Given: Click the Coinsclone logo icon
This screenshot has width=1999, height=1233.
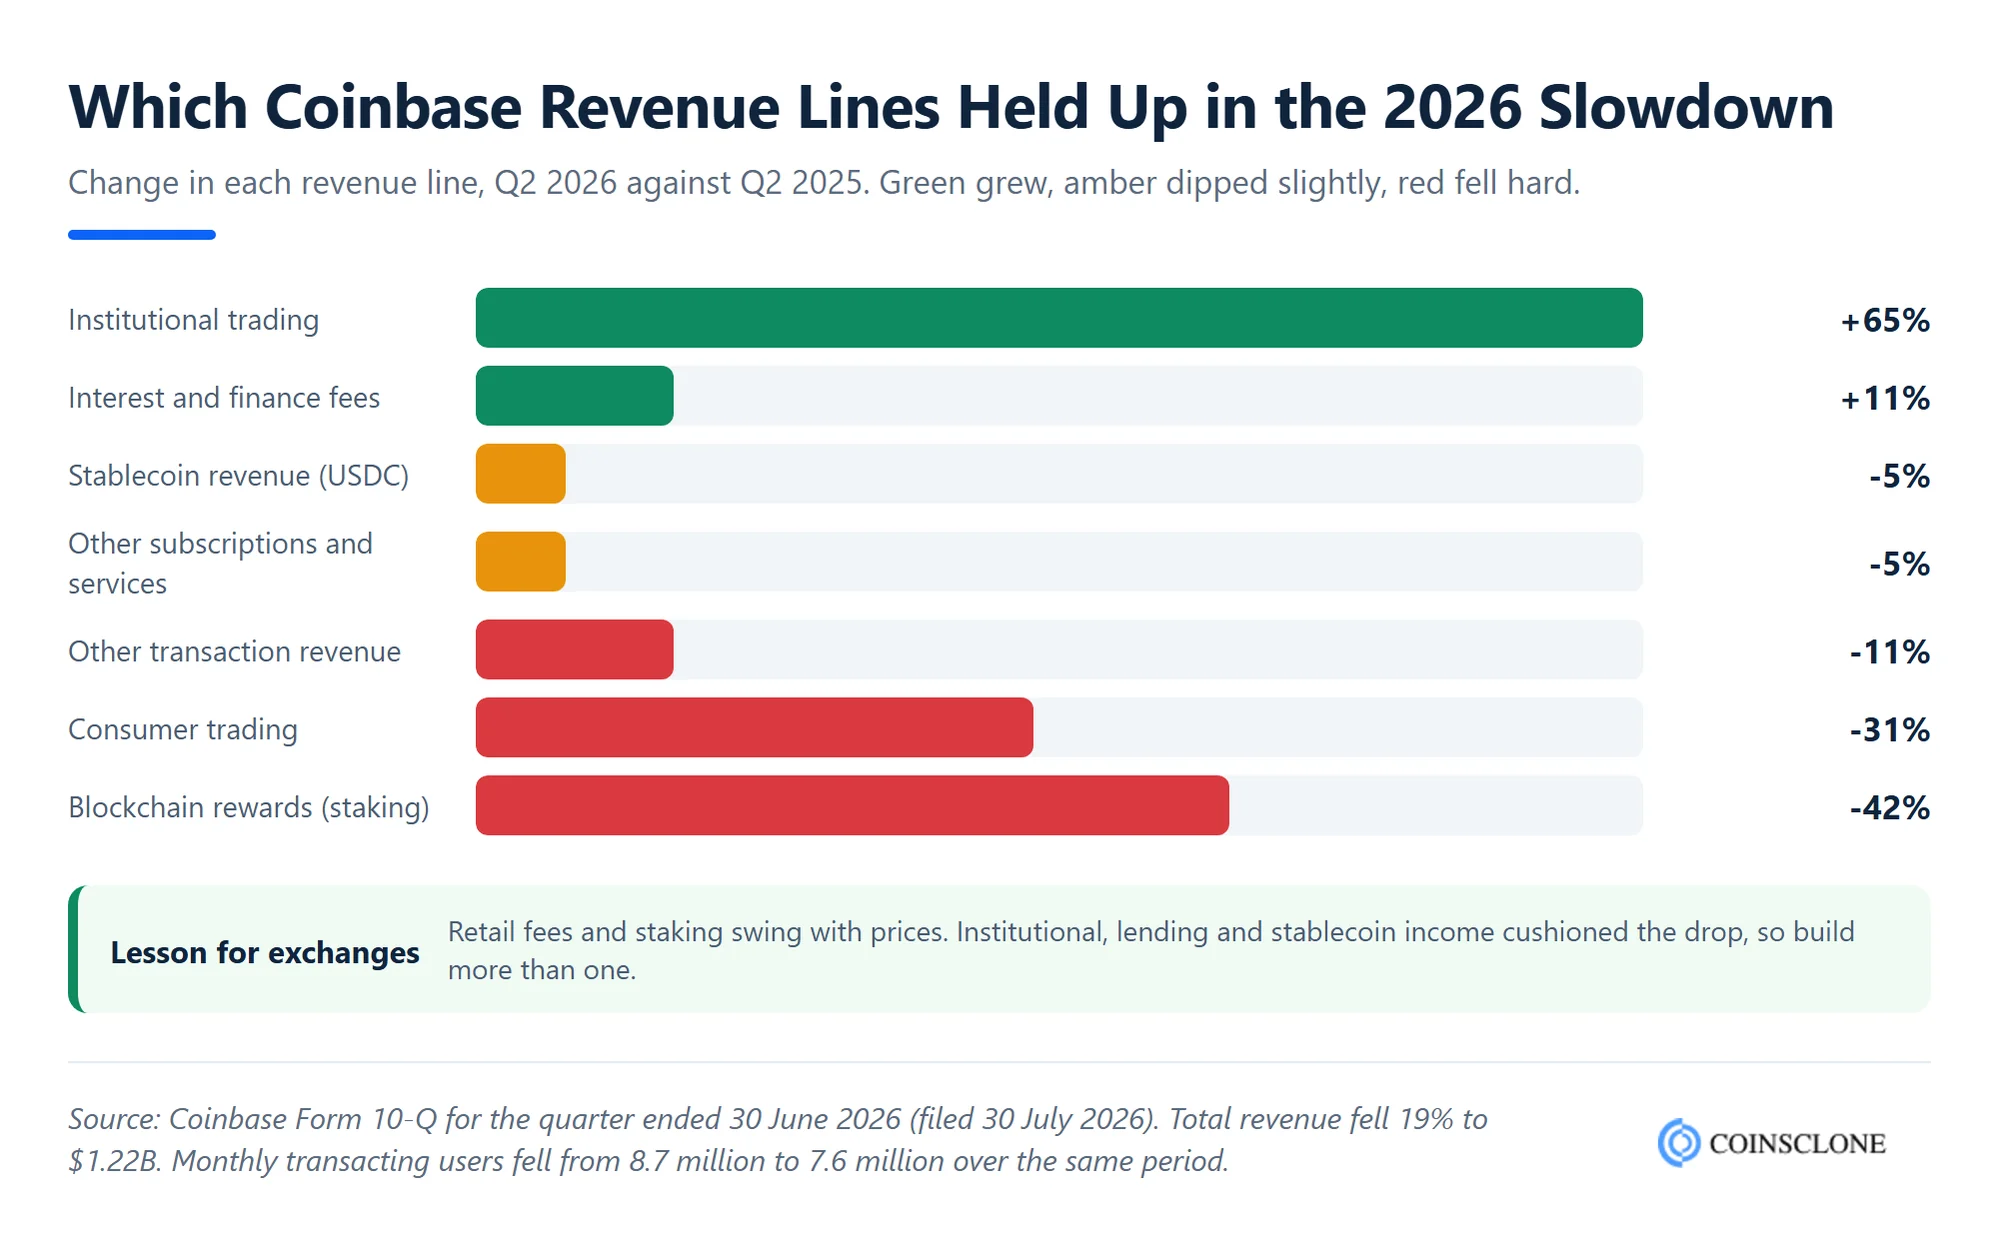Looking at the screenshot, I should pyautogui.click(x=1679, y=1142).
